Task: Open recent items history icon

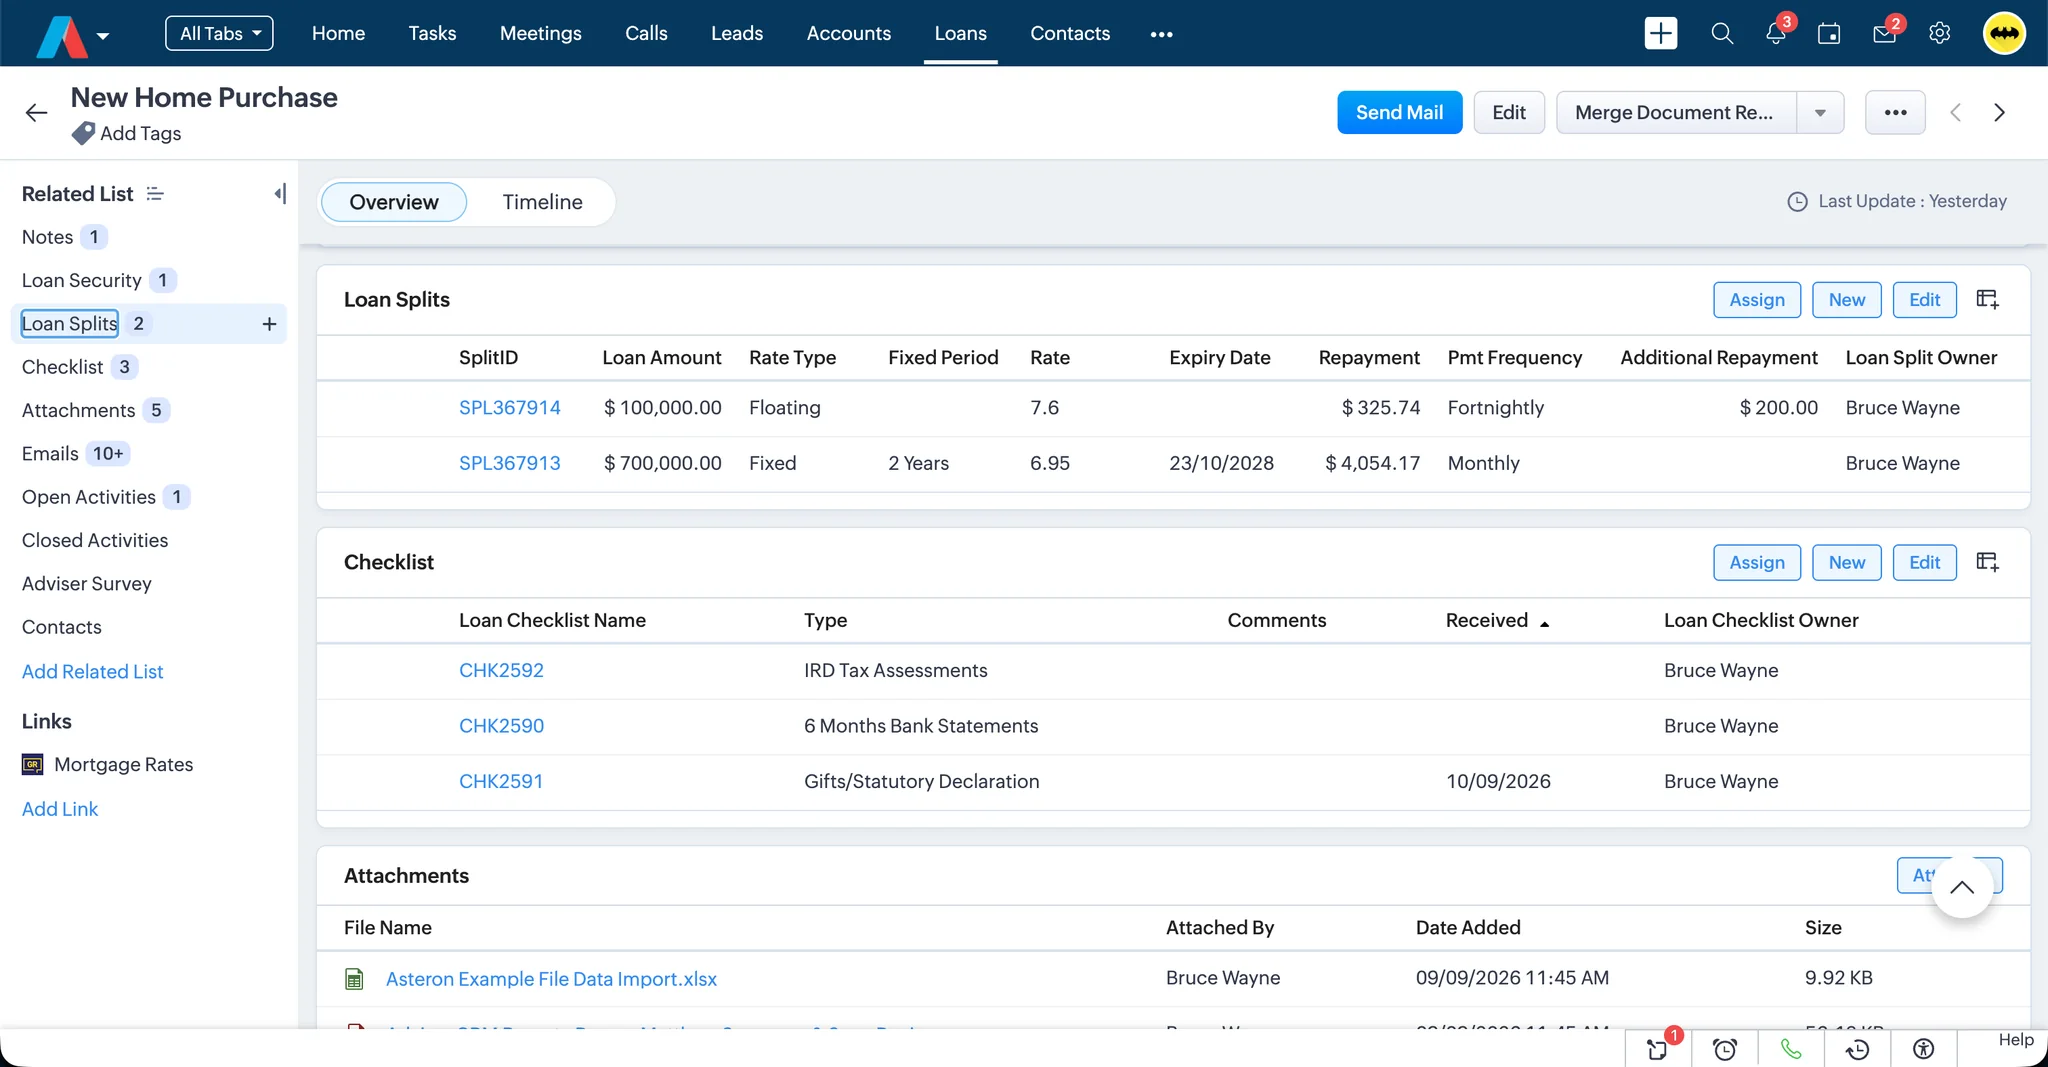Action: click(x=1857, y=1049)
